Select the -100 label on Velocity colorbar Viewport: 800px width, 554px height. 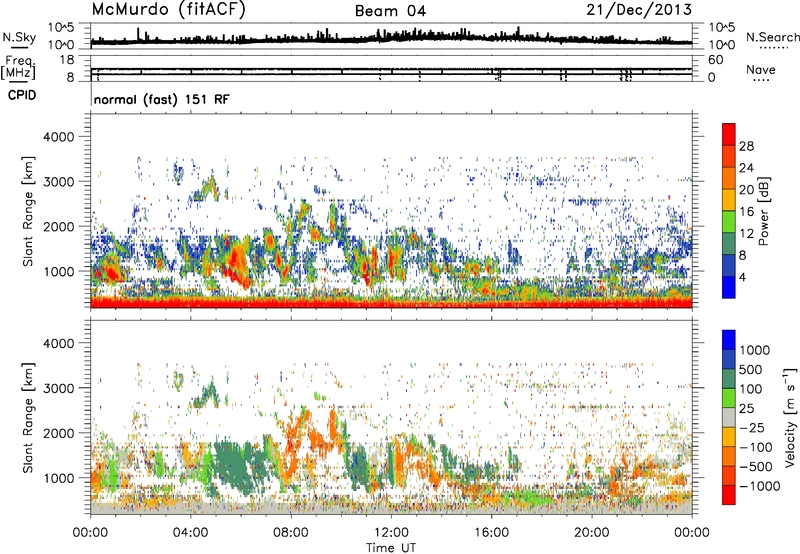tap(756, 447)
